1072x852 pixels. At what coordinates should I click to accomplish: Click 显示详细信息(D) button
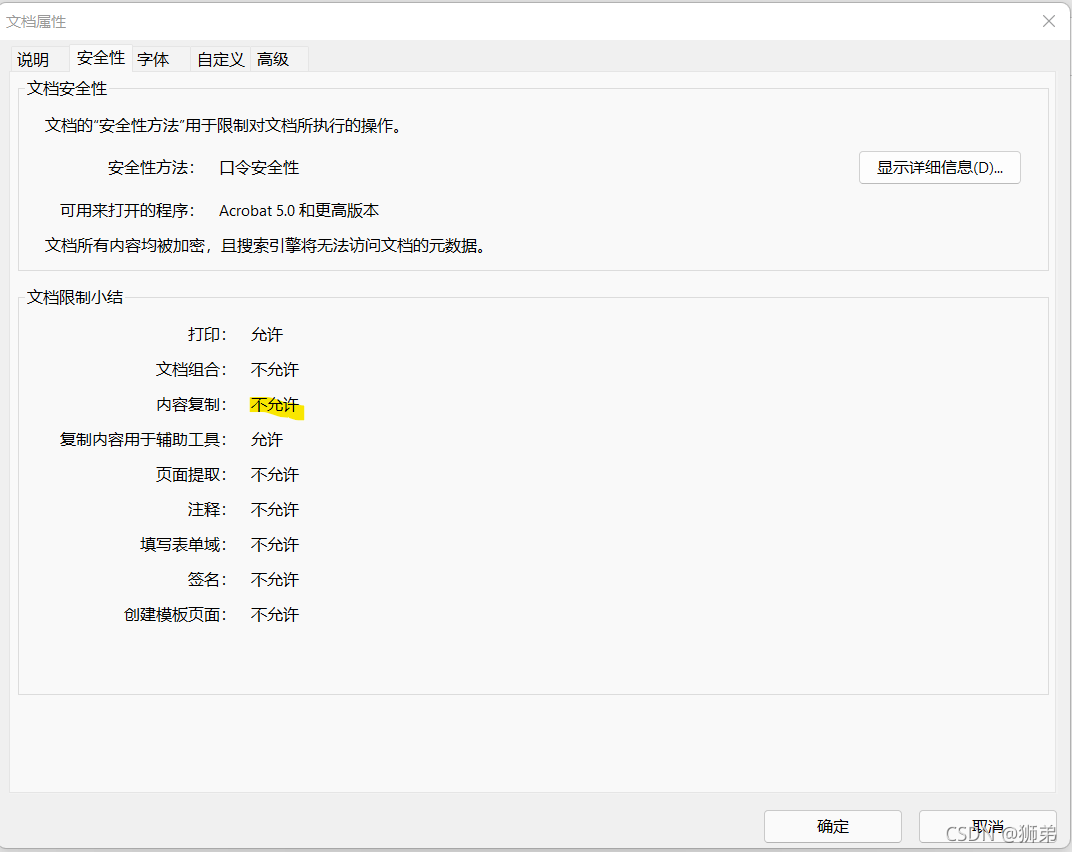pos(938,167)
